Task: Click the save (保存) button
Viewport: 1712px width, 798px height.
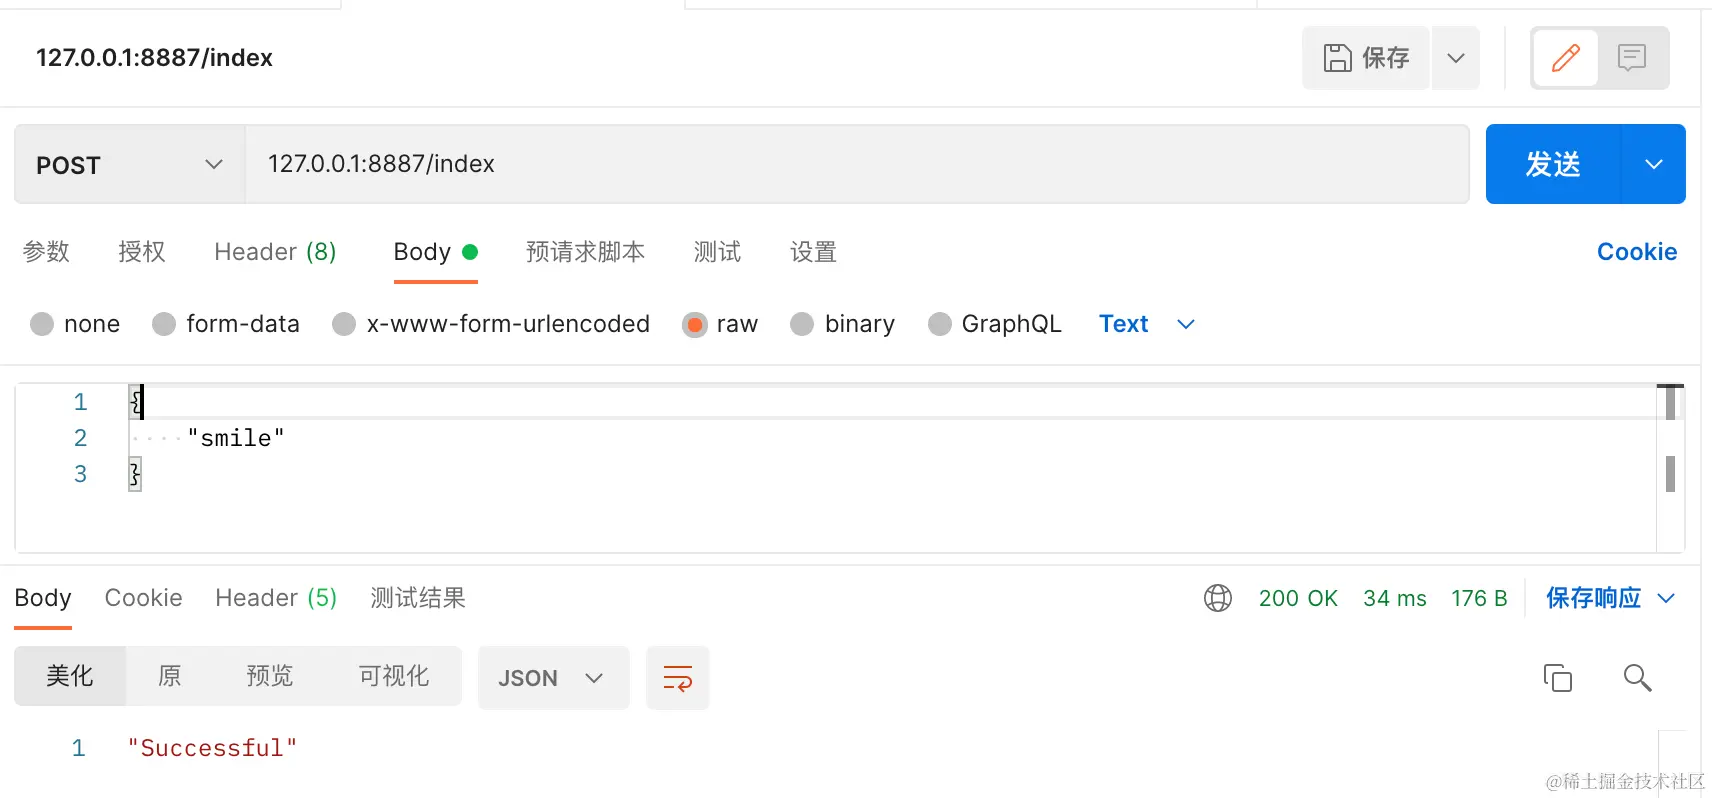Action: click(x=1365, y=58)
